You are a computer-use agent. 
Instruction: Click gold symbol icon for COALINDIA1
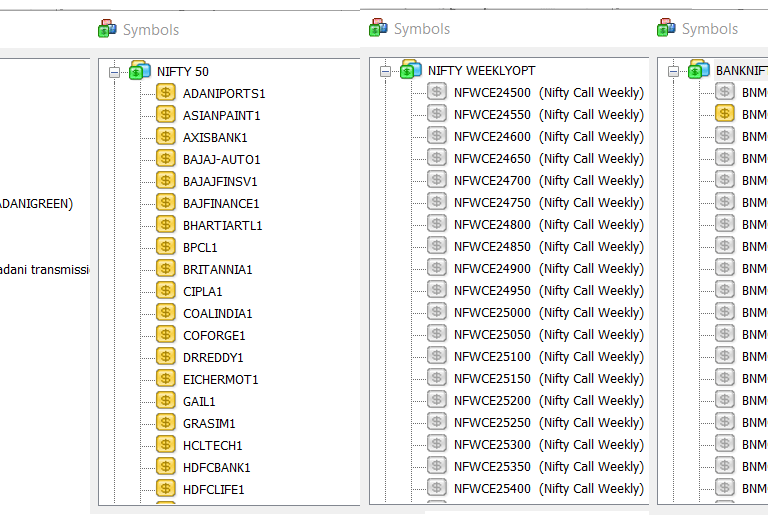[x=166, y=313]
